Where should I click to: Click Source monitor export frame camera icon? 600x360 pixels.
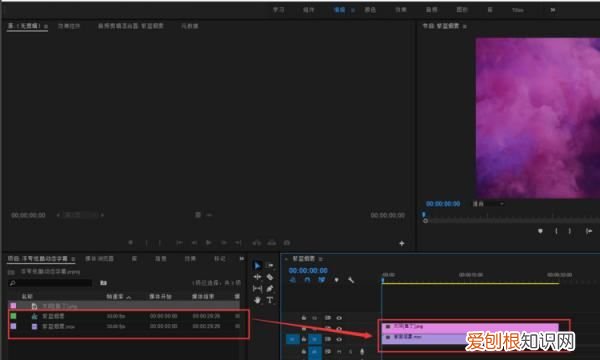287,243
